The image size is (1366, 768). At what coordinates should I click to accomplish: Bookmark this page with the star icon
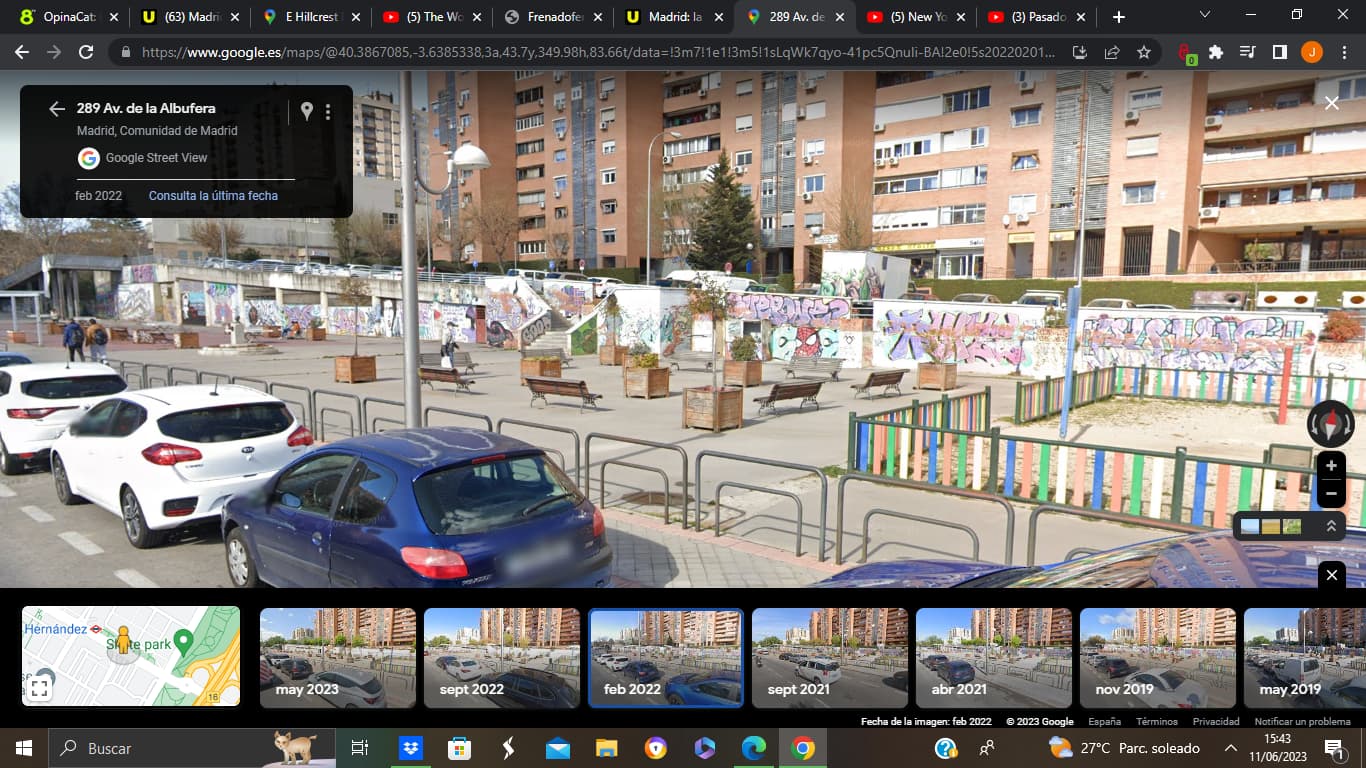[1144, 52]
